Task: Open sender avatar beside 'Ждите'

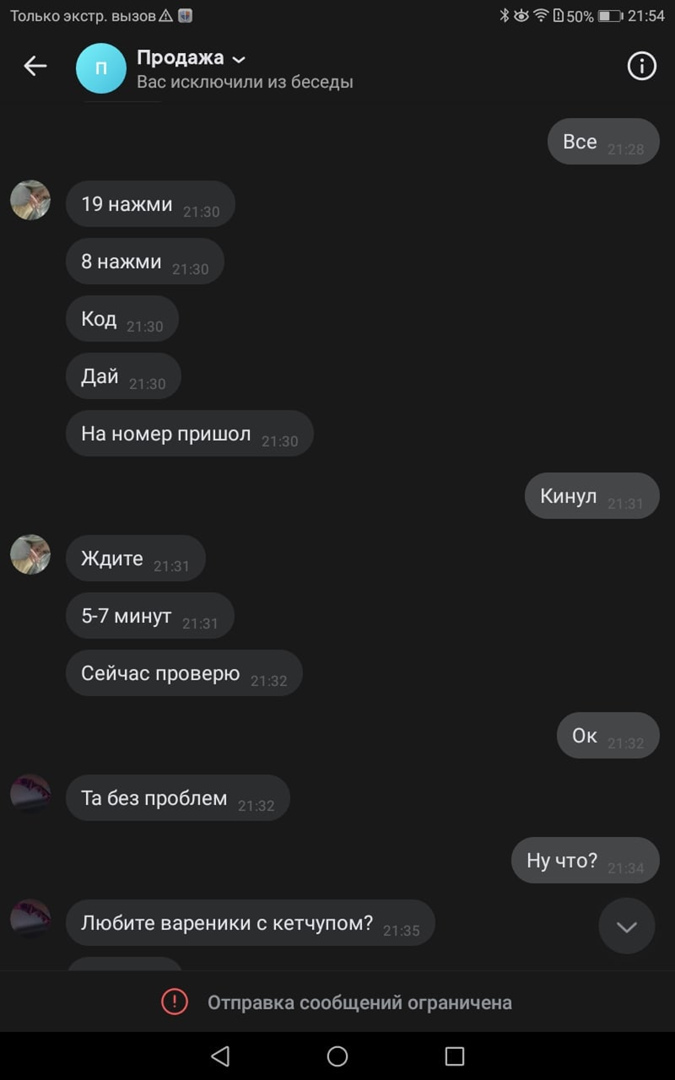Action: (x=30, y=554)
